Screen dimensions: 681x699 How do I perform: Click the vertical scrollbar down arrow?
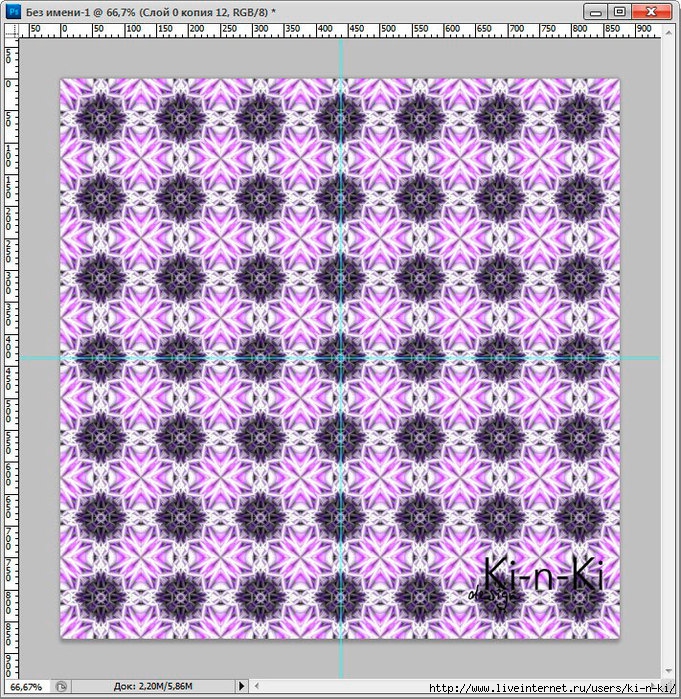pyautogui.click(x=668, y=671)
